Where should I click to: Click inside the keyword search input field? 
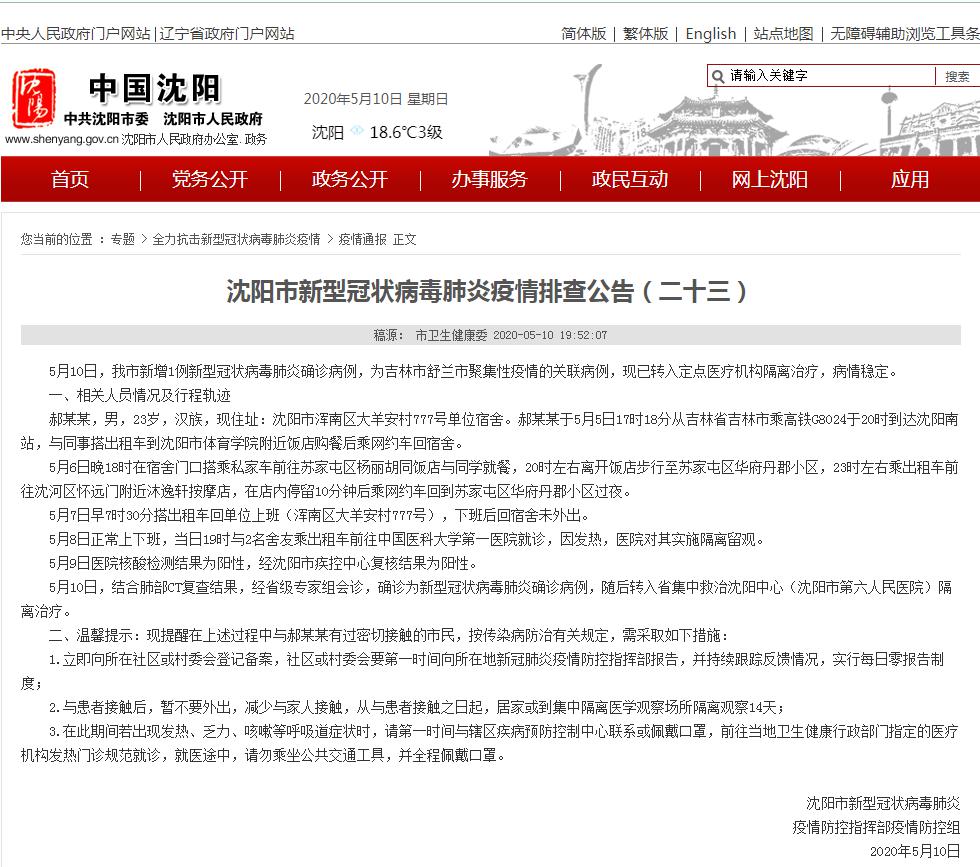(830, 75)
